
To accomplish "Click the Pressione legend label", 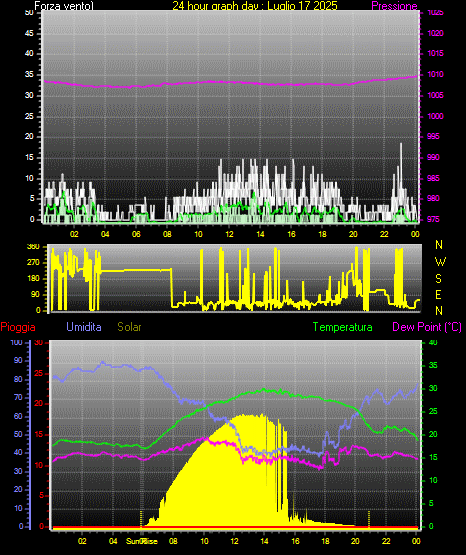I will [394, 6].
